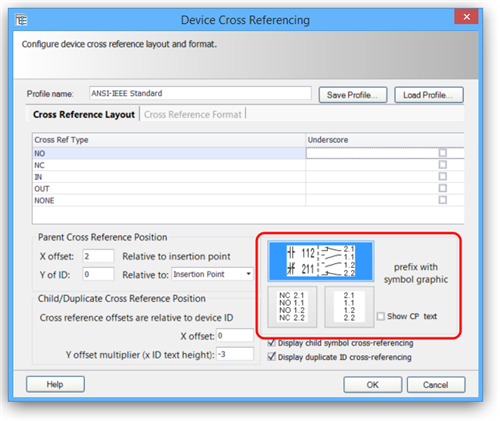Choose the NC/NO text prefix layout icon
Image resolution: width=500 pixels, height=421 pixels.
[292, 307]
